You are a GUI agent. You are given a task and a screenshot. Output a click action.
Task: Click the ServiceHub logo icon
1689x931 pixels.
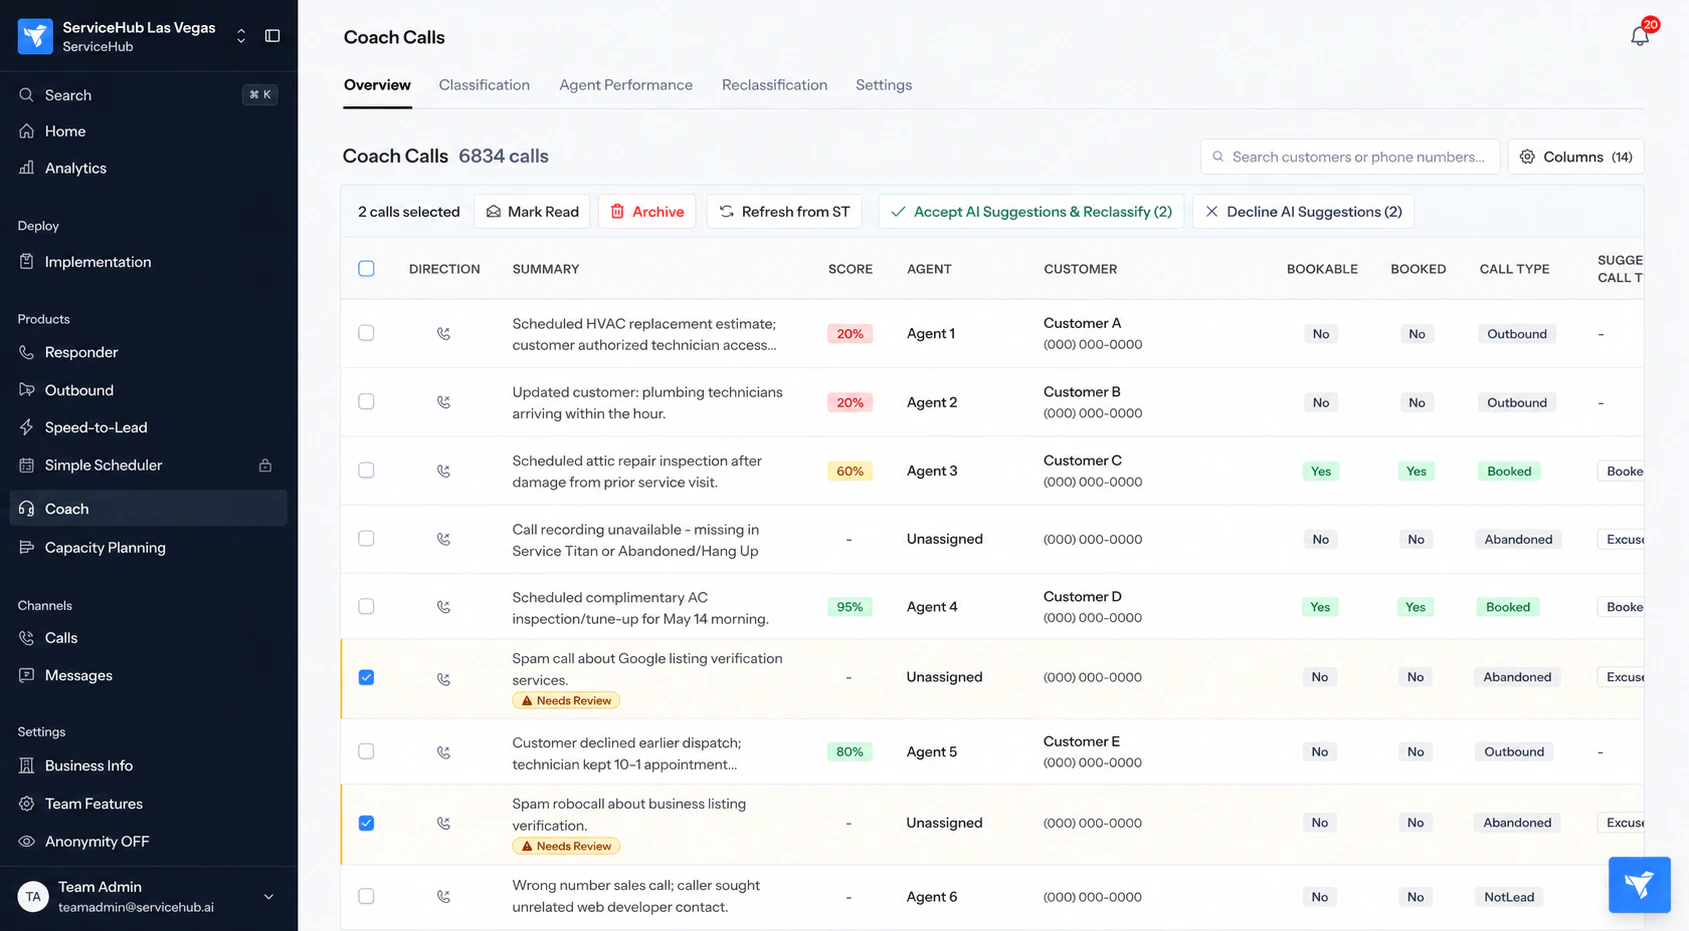tap(35, 36)
